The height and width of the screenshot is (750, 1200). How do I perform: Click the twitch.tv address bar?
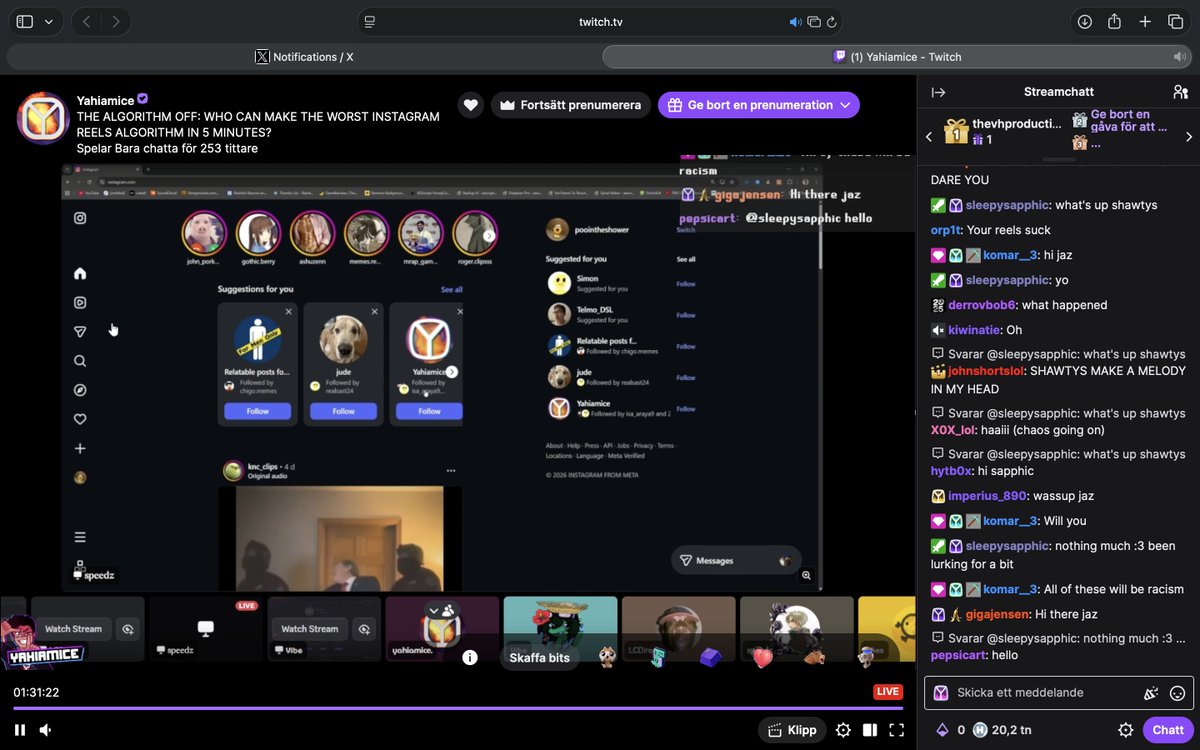click(600, 22)
